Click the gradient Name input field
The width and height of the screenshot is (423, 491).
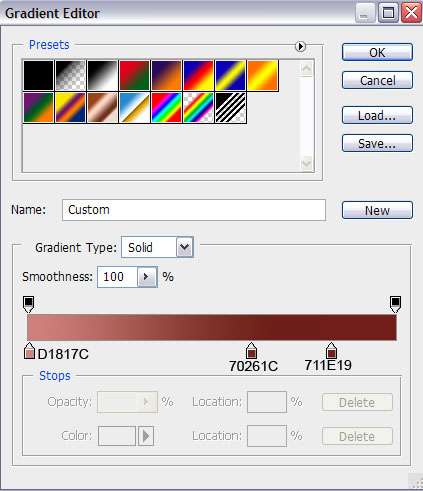pos(194,210)
